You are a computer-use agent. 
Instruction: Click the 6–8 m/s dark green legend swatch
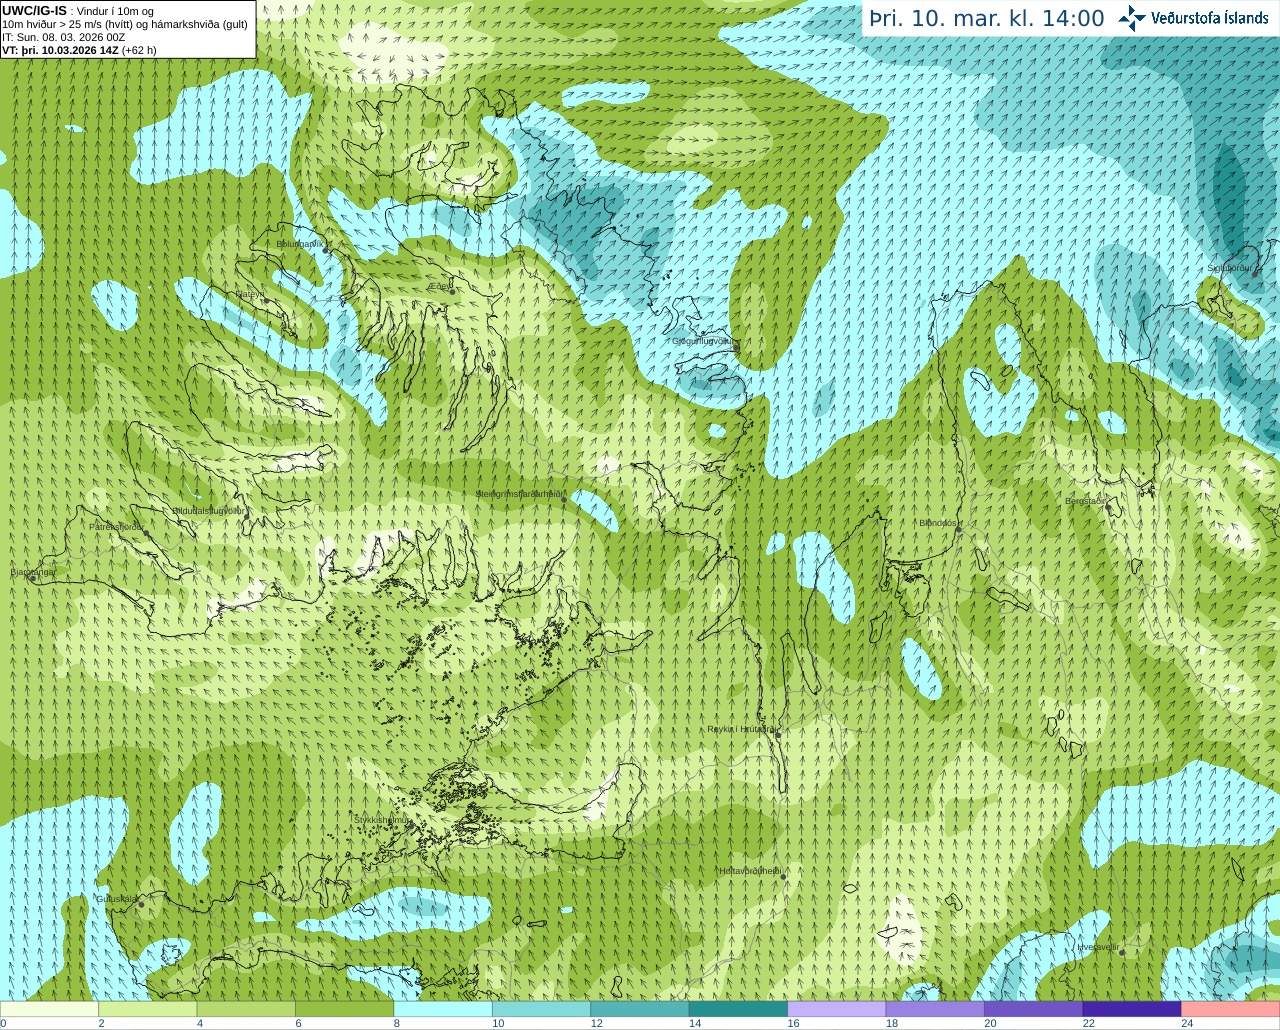click(345, 1009)
